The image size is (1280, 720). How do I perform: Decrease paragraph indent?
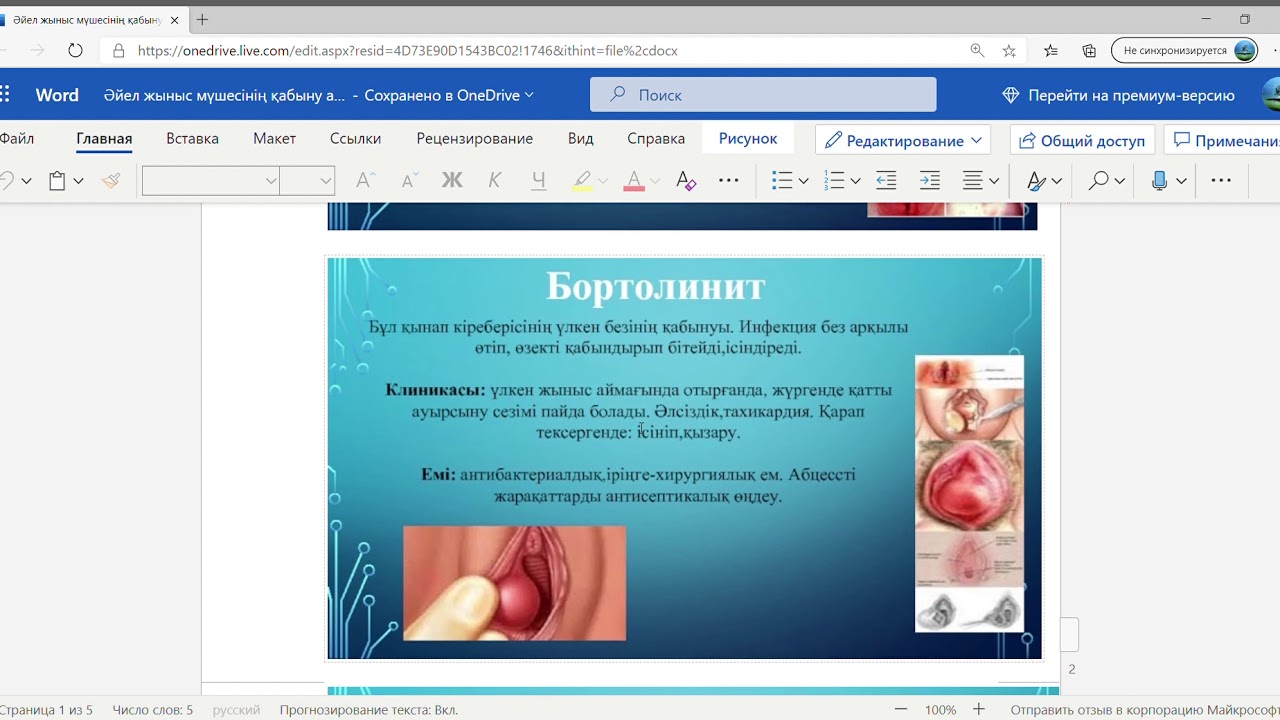(x=886, y=181)
